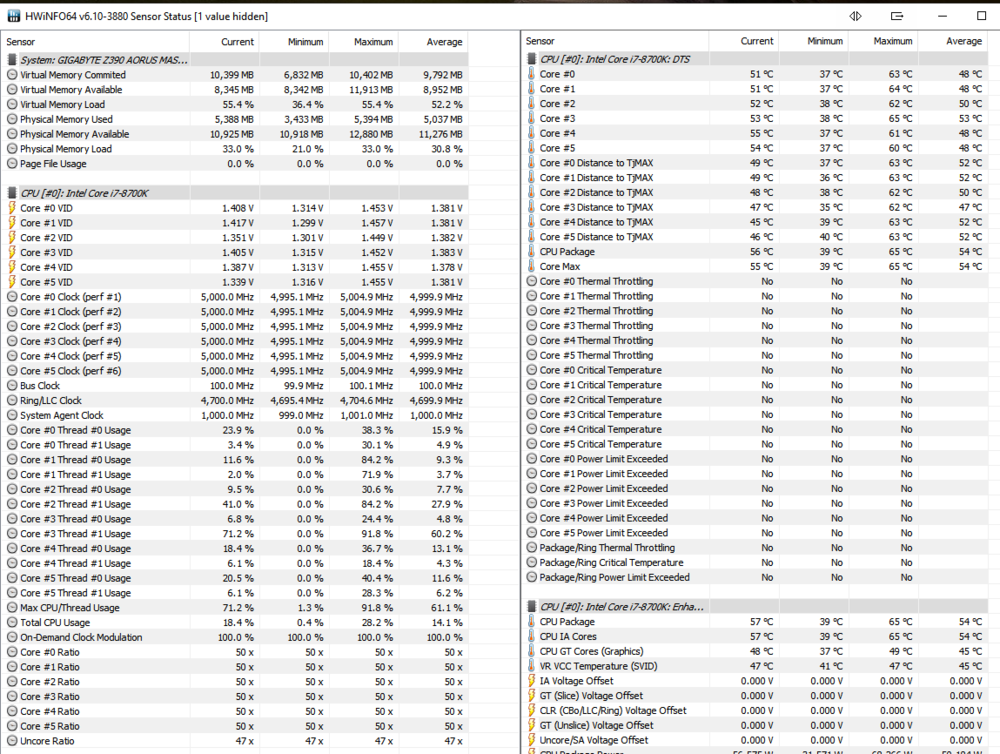The image size is (1000, 754).
Task: Click the CPU icon beside the Enhanced sensors header
Action: [531, 606]
